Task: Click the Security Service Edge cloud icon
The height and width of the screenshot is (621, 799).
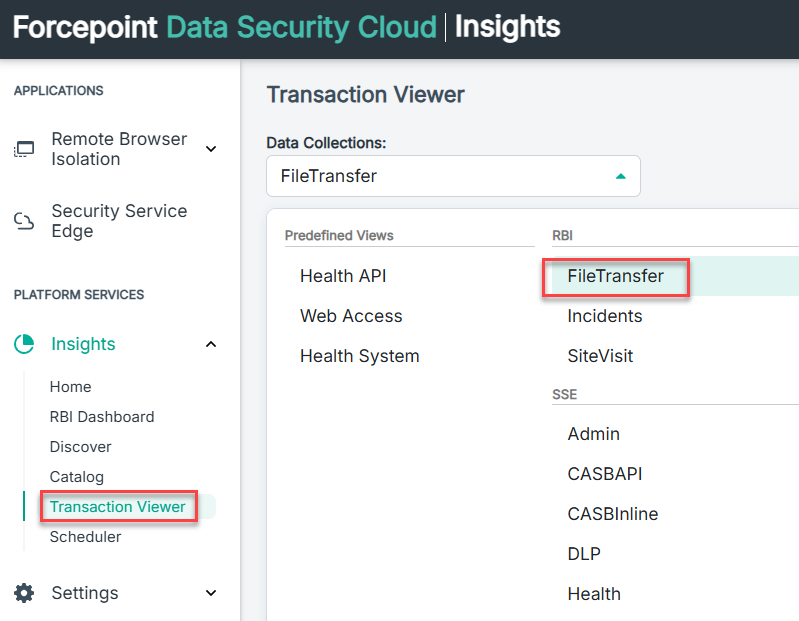Action: [23, 221]
